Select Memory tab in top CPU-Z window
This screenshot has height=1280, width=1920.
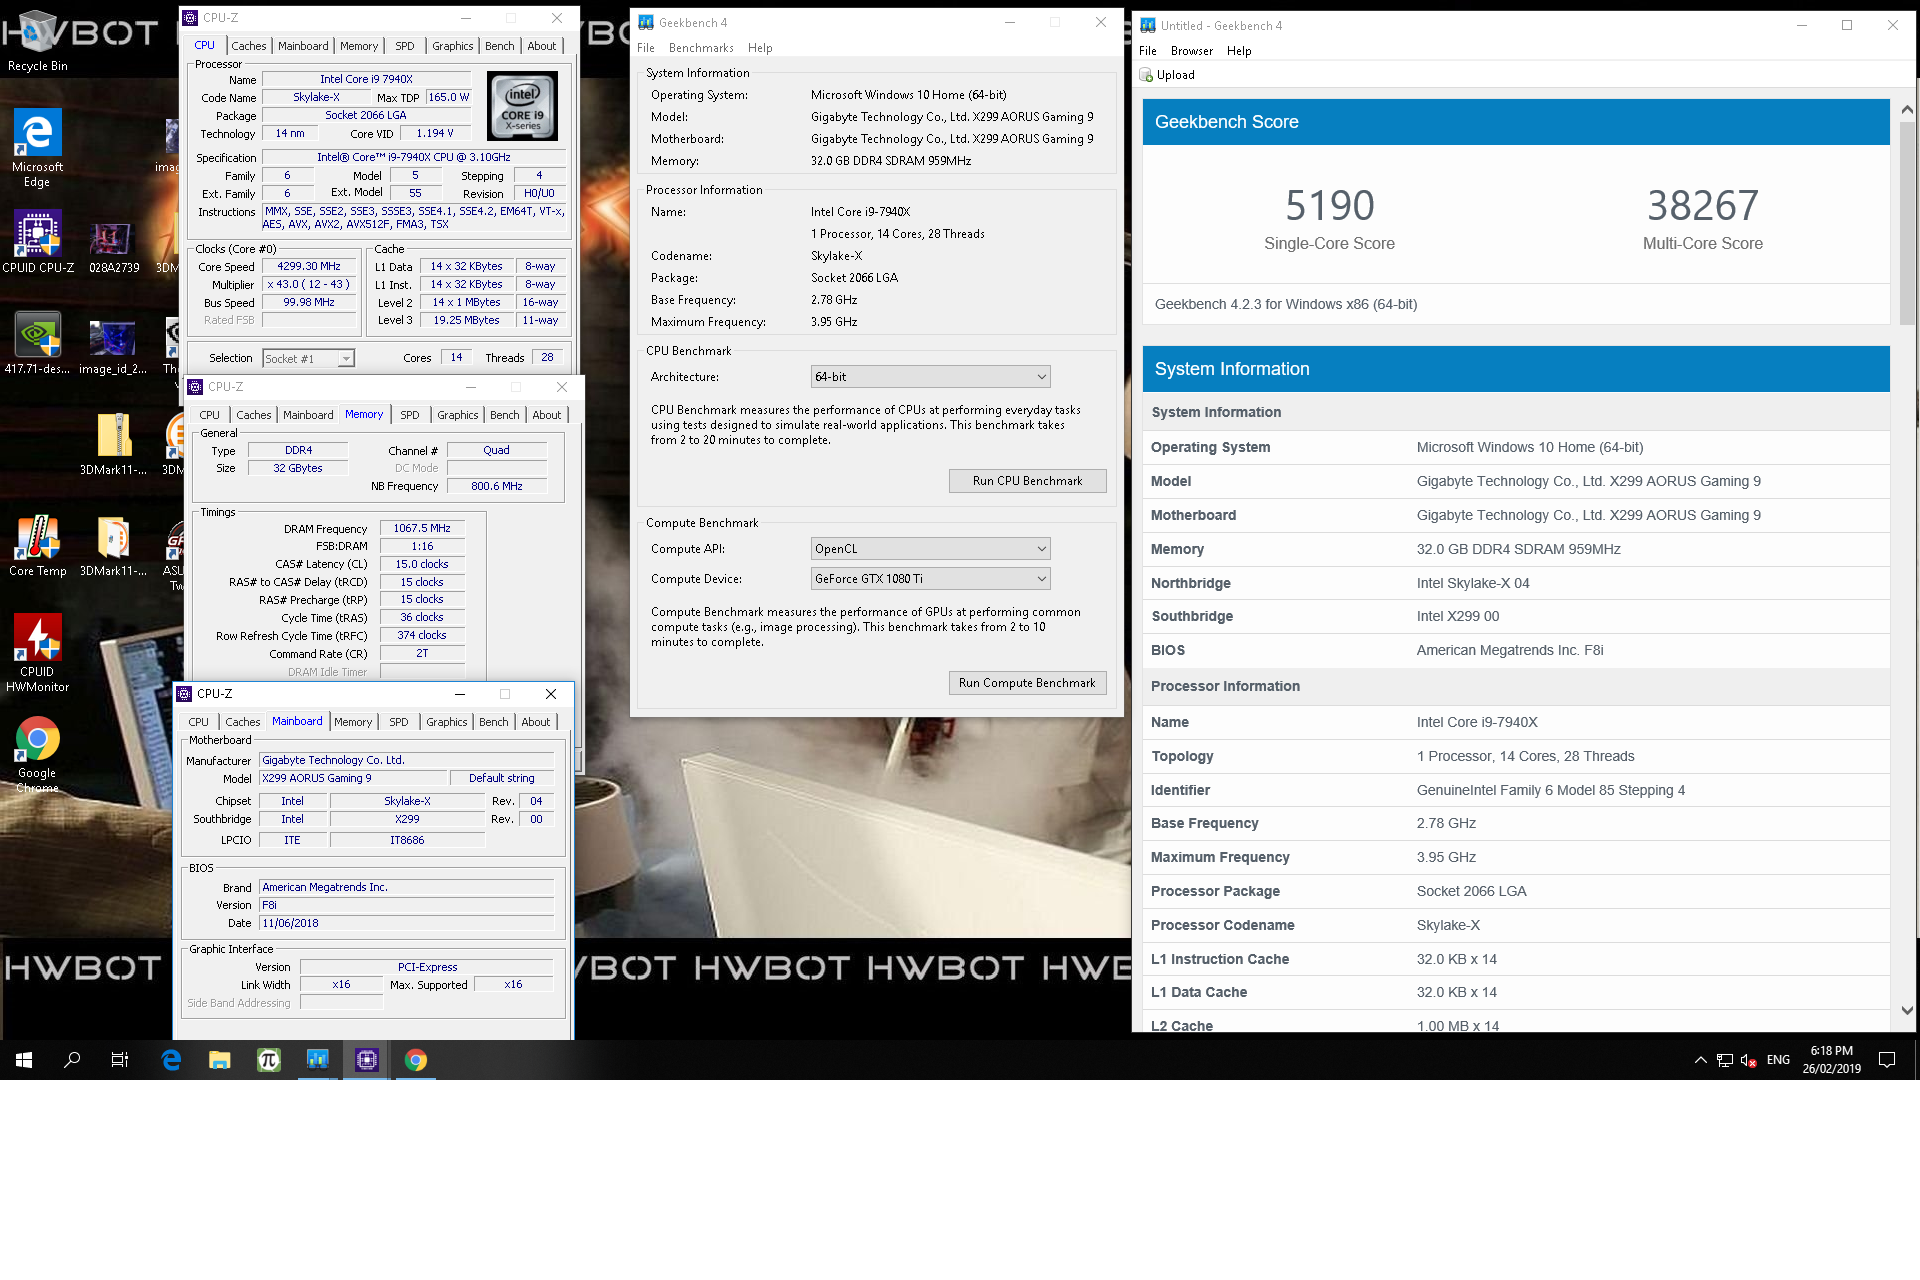pyautogui.click(x=359, y=46)
